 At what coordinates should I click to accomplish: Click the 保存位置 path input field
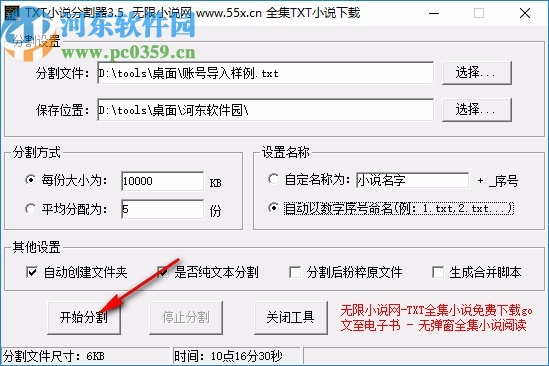pyautogui.click(x=265, y=110)
